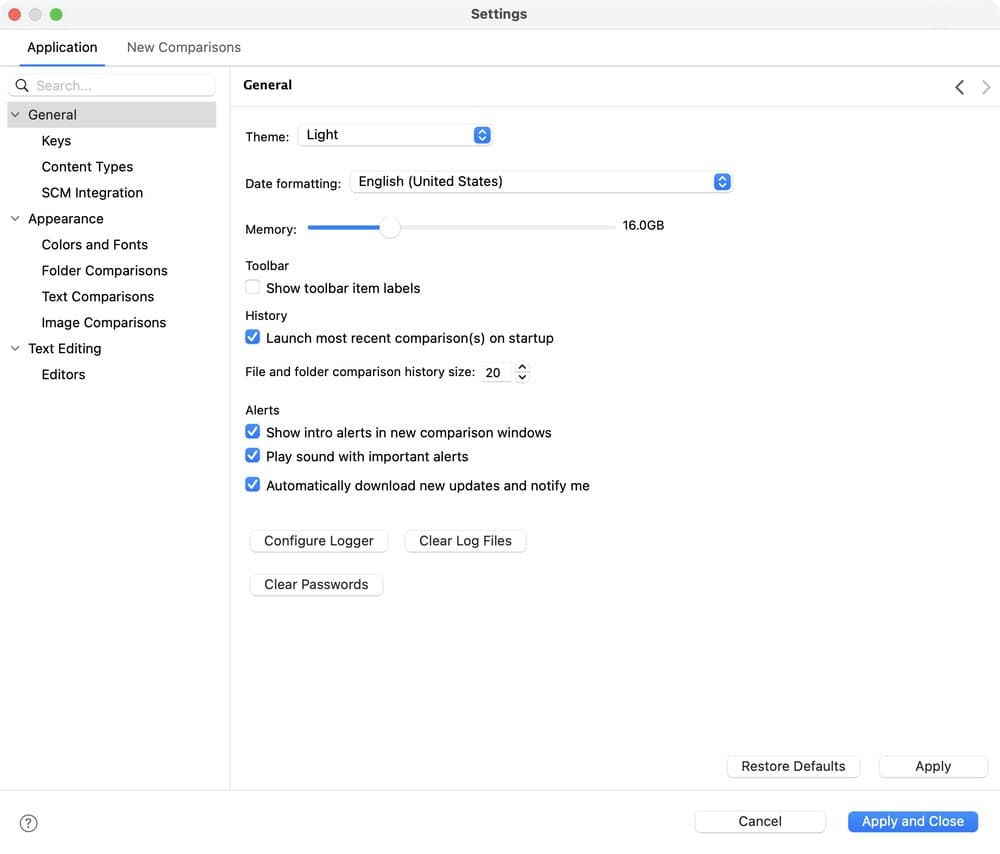Disable Automatically download new updates checkbox
The width and height of the screenshot is (1000, 854).
tap(253, 485)
